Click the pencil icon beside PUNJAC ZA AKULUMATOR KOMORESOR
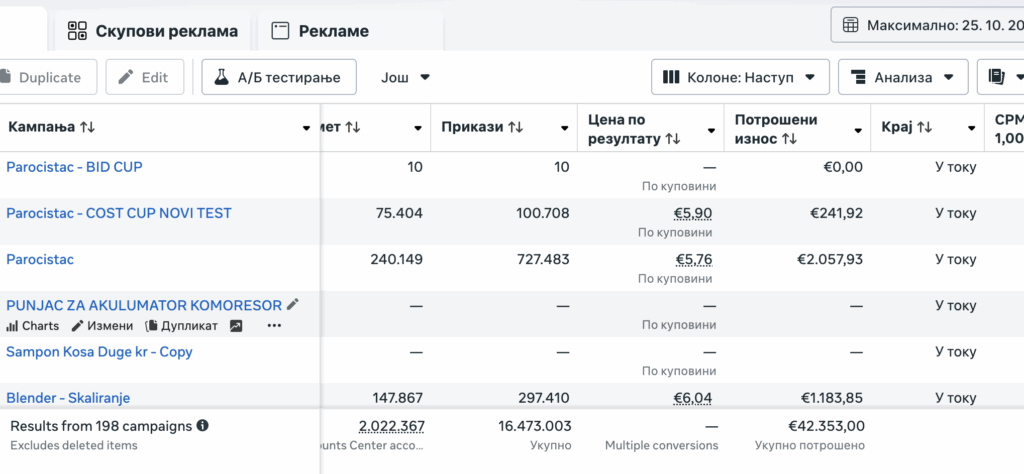This screenshot has width=1024, height=474. pyautogui.click(x=293, y=305)
